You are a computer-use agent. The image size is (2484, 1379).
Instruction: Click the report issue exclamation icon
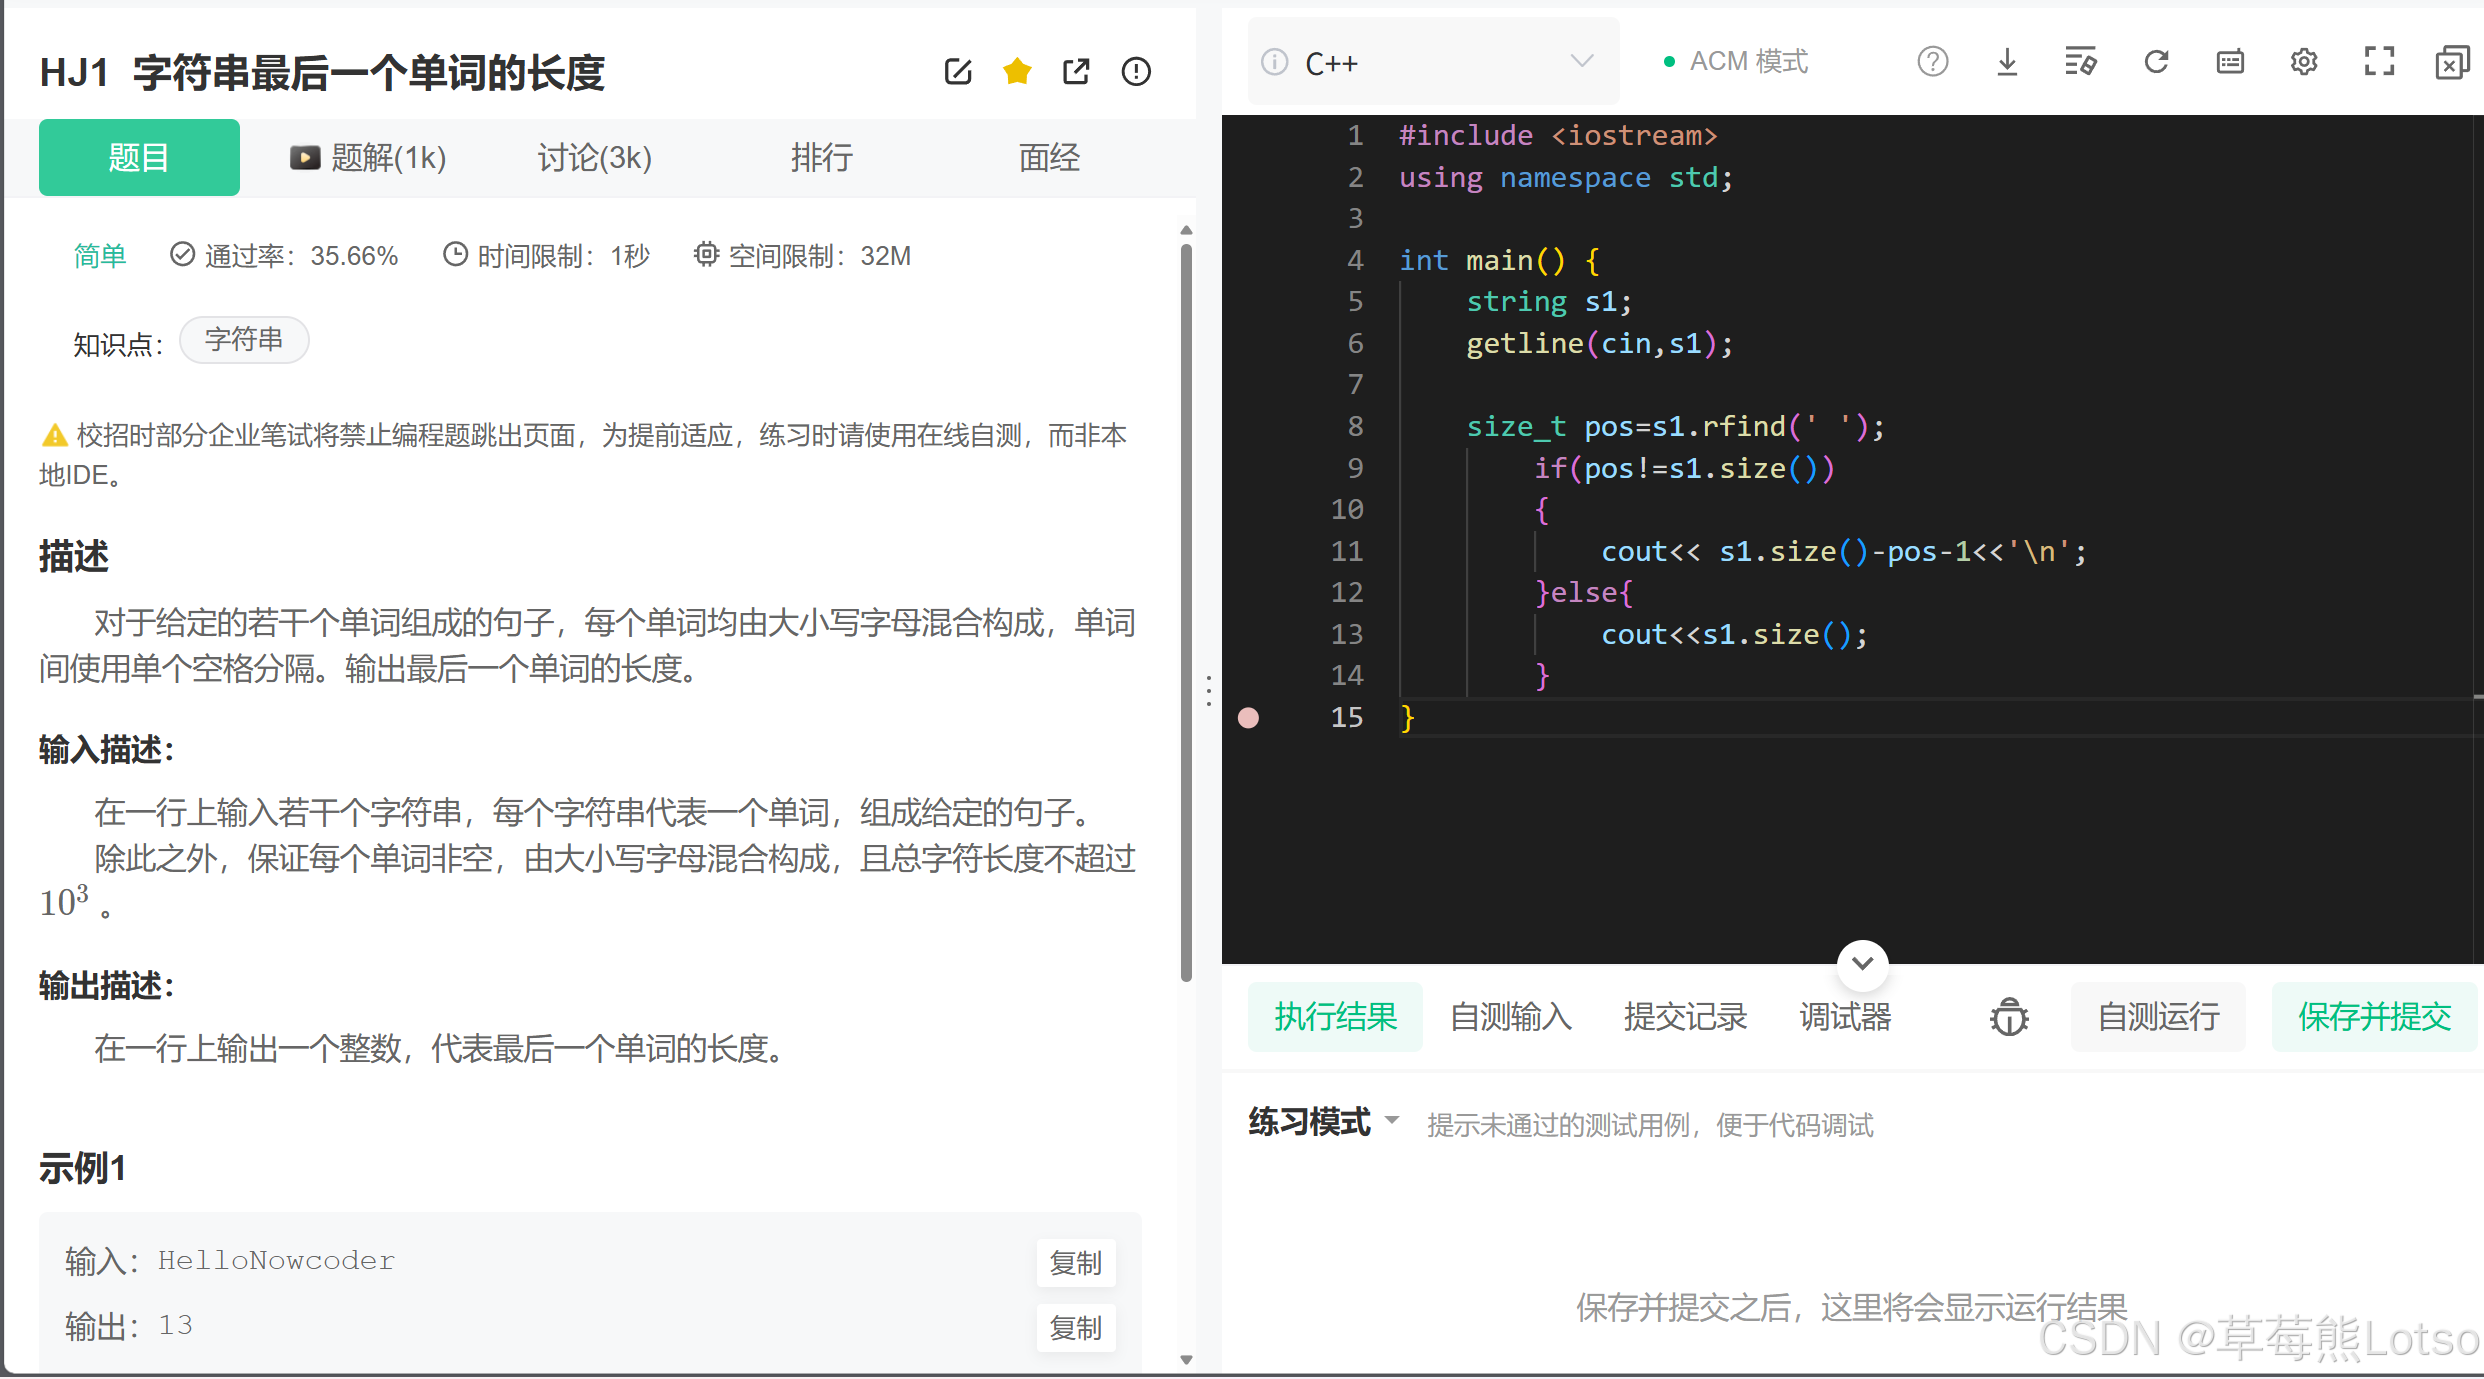click(x=1136, y=71)
